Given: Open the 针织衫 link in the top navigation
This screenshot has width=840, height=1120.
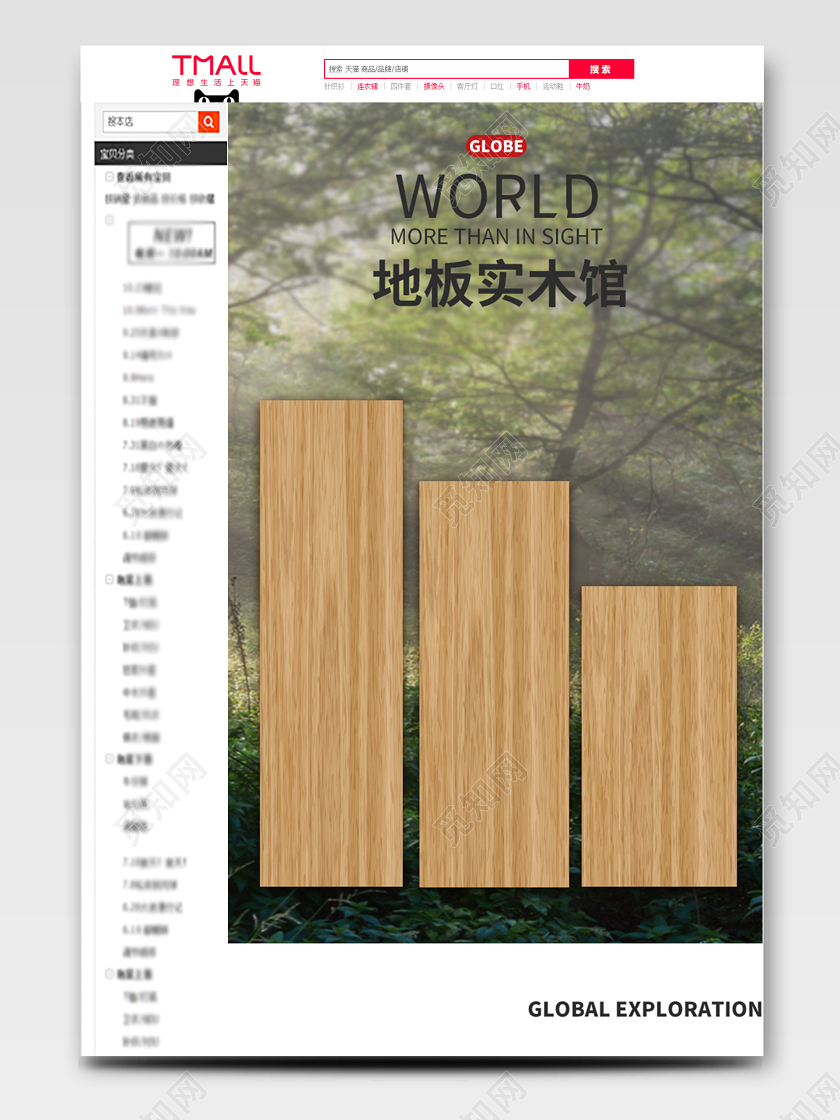Looking at the screenshot, I should click(x=335, y=86).
